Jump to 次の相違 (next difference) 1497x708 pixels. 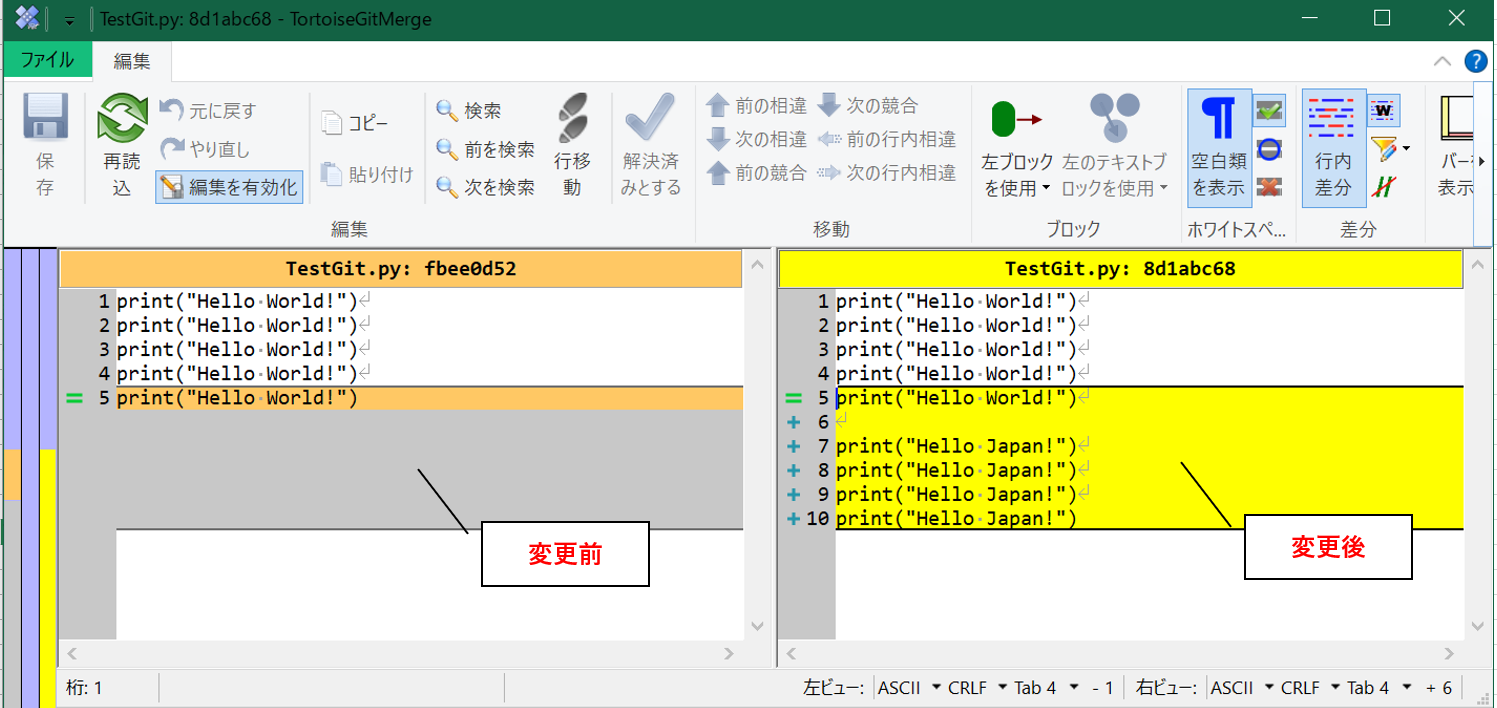(757, 139)
